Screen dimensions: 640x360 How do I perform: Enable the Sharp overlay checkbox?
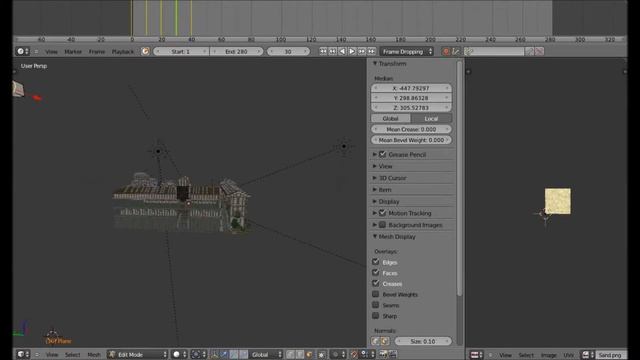point(376,316)
